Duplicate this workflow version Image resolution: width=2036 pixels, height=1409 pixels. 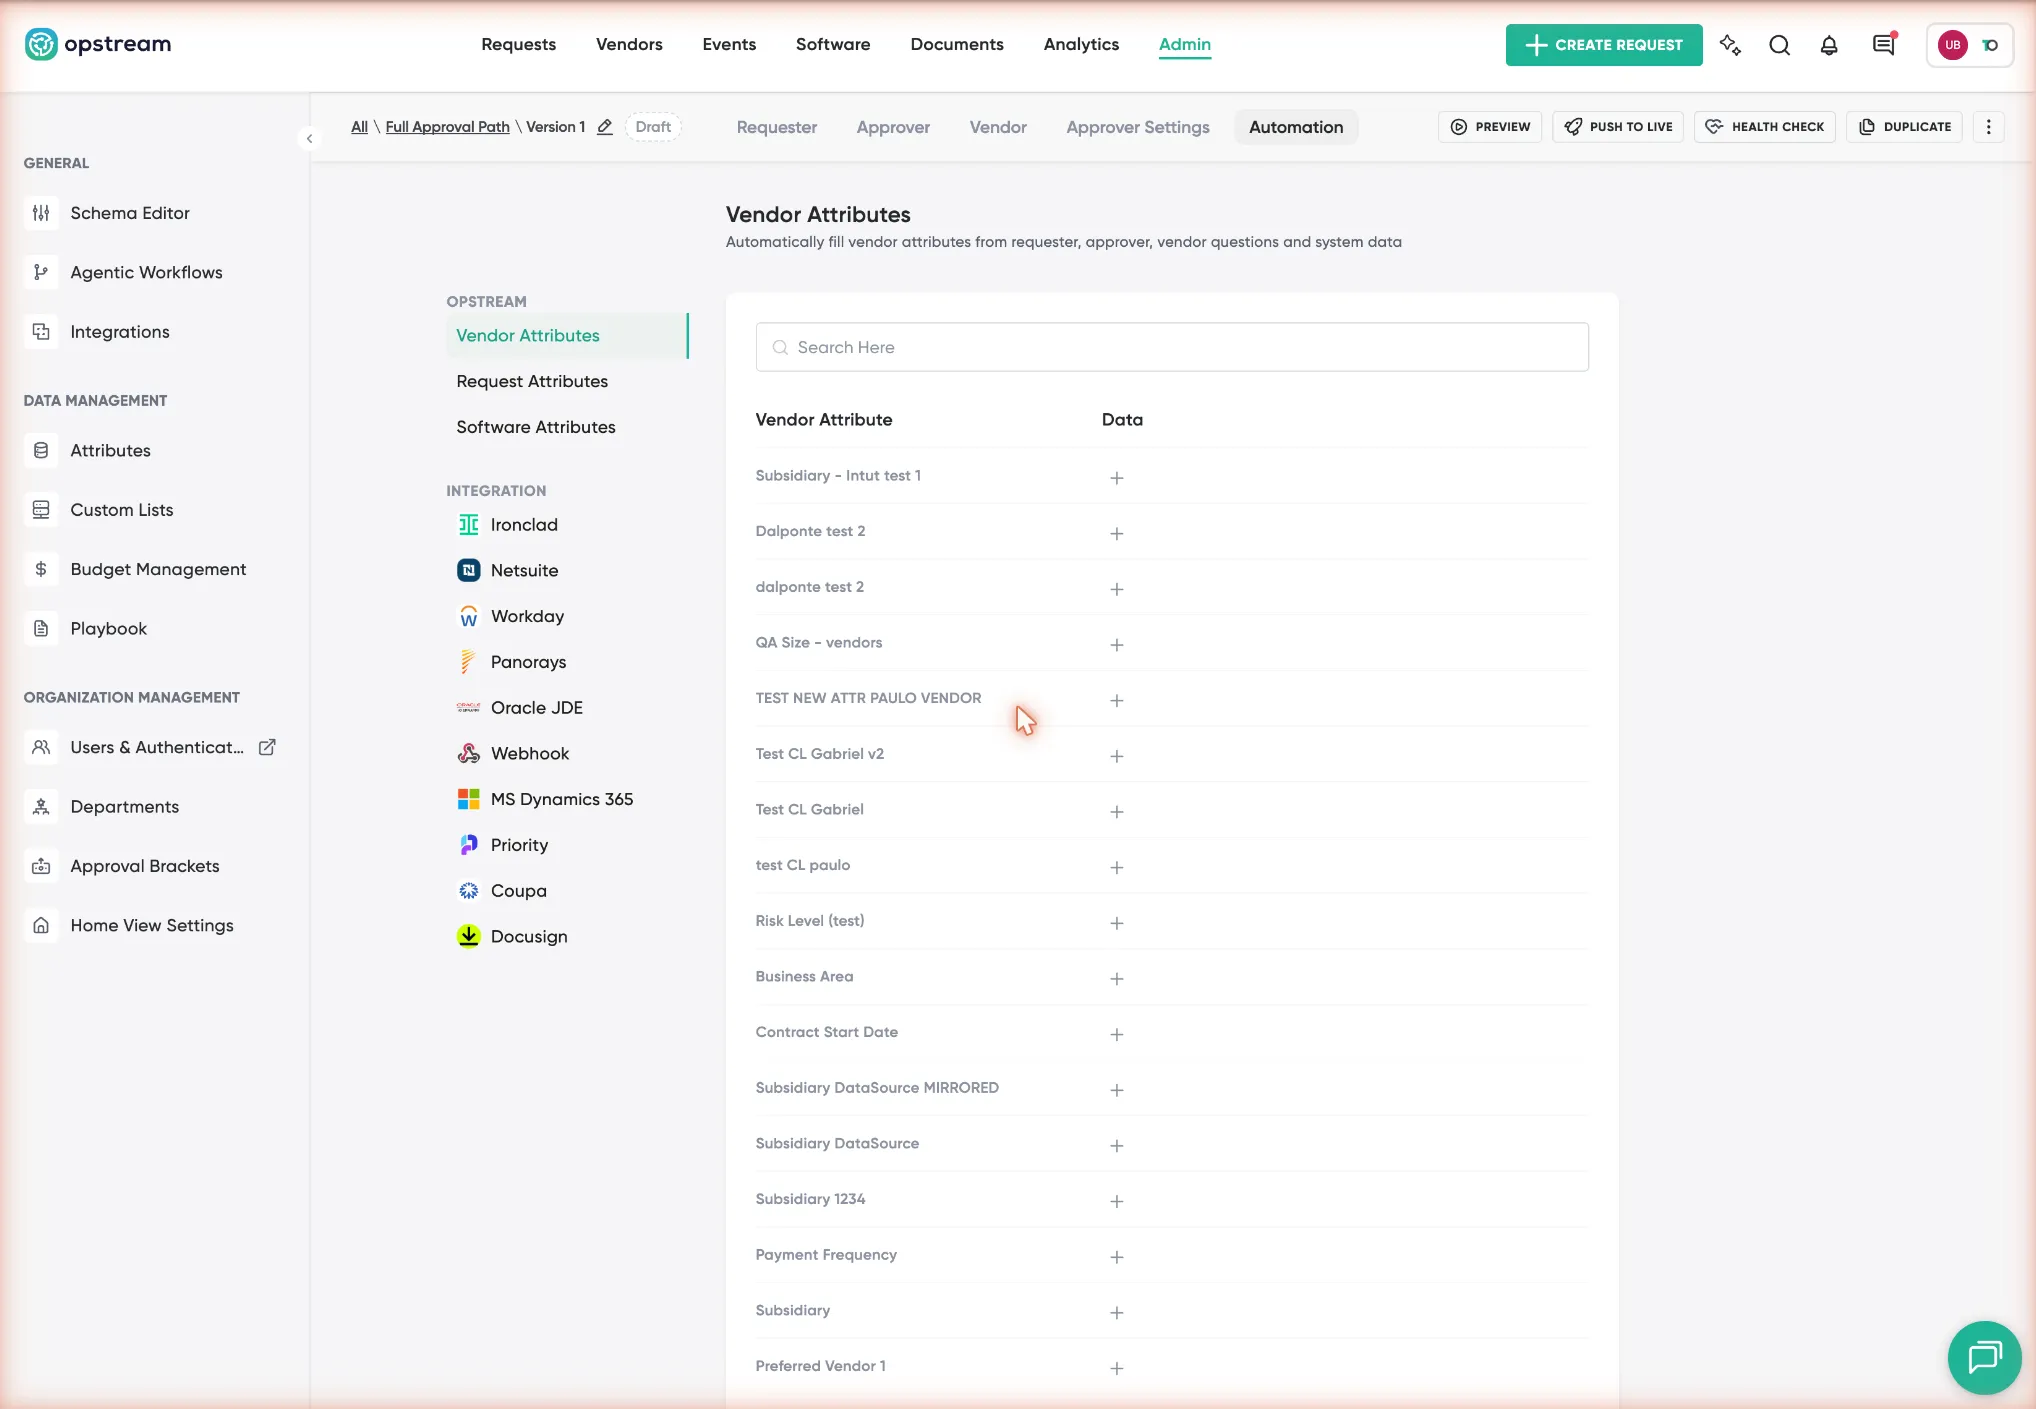click(1904, 127)
